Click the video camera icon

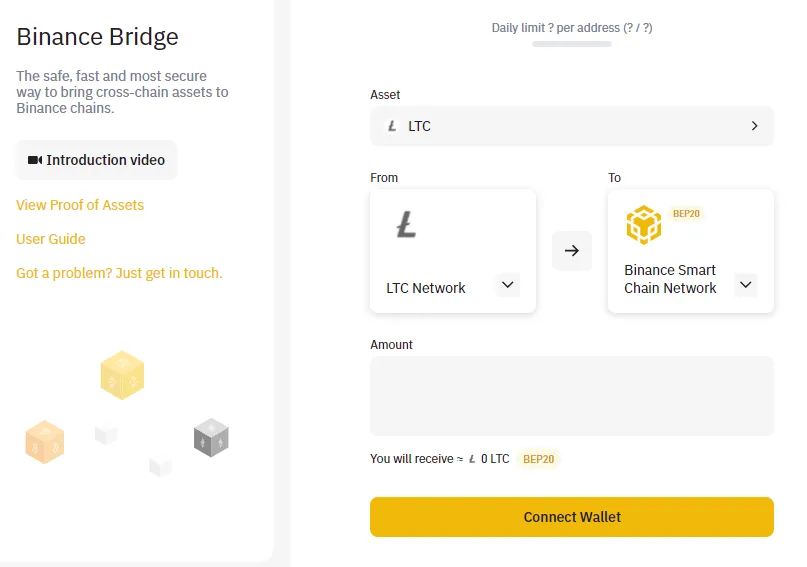pyautogui.click(x=34, y=160)
